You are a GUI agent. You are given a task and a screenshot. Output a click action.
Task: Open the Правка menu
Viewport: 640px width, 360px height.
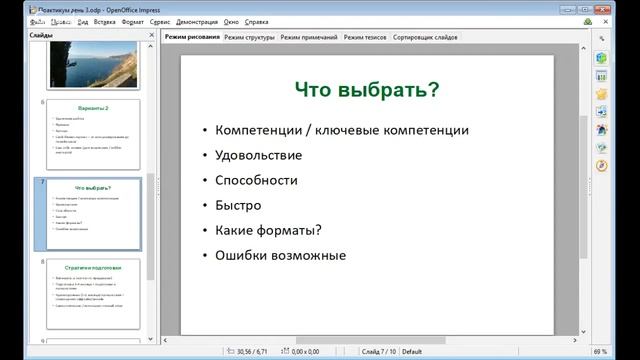(61, 22)
